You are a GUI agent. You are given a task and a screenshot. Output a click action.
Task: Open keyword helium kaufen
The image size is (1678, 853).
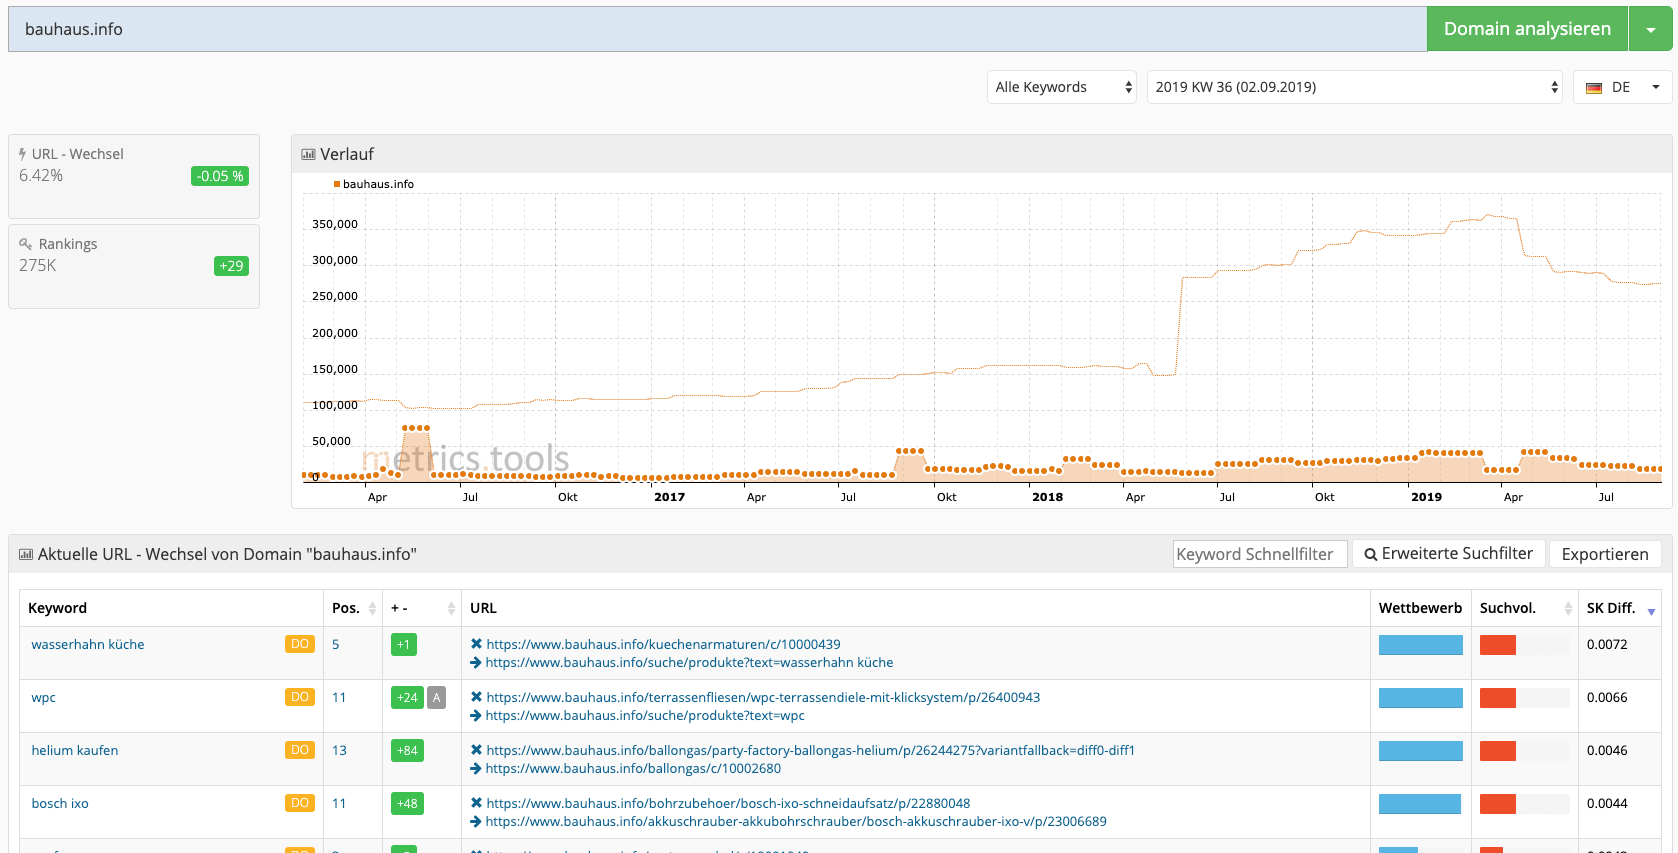(x=75, y=751)
